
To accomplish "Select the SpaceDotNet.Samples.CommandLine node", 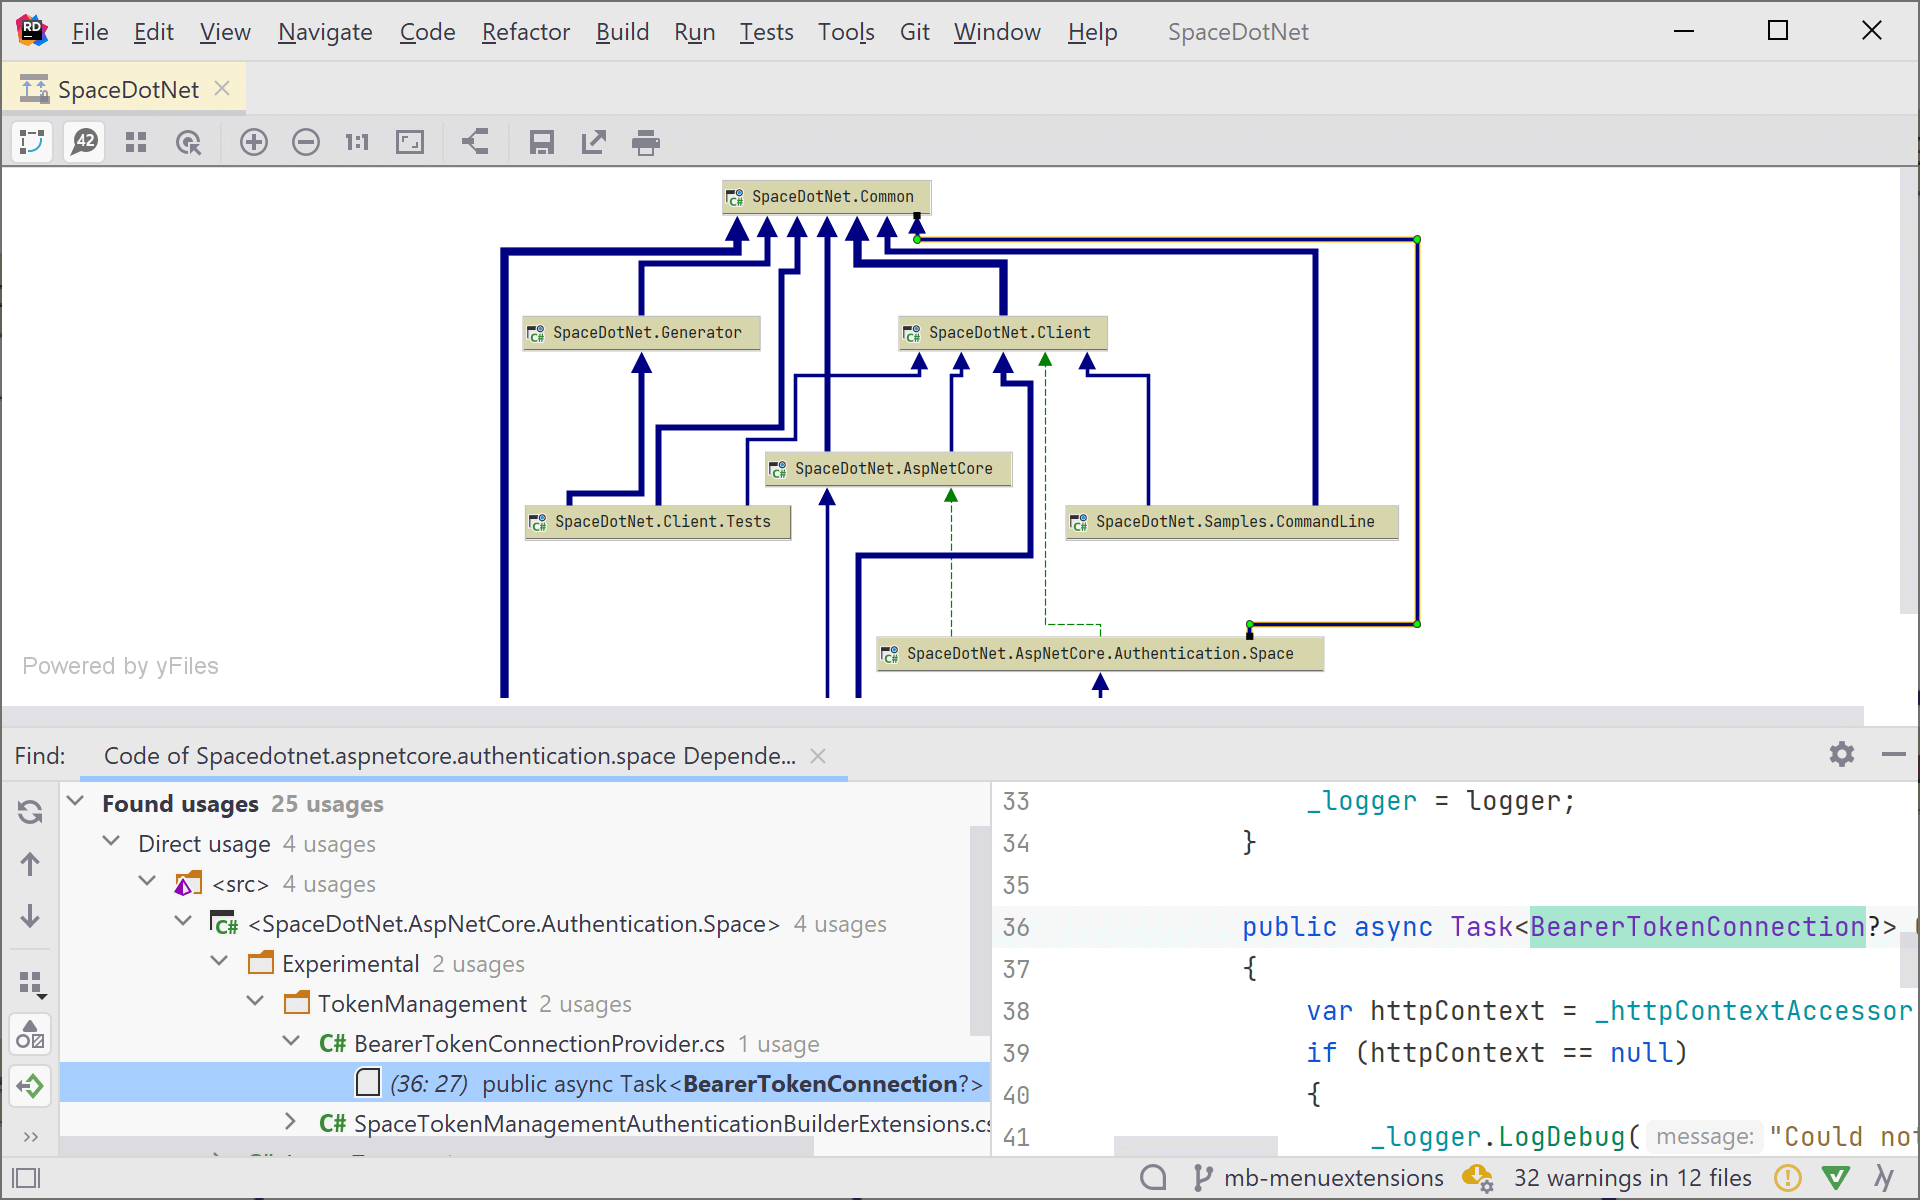I will [x=1232, y=522].
